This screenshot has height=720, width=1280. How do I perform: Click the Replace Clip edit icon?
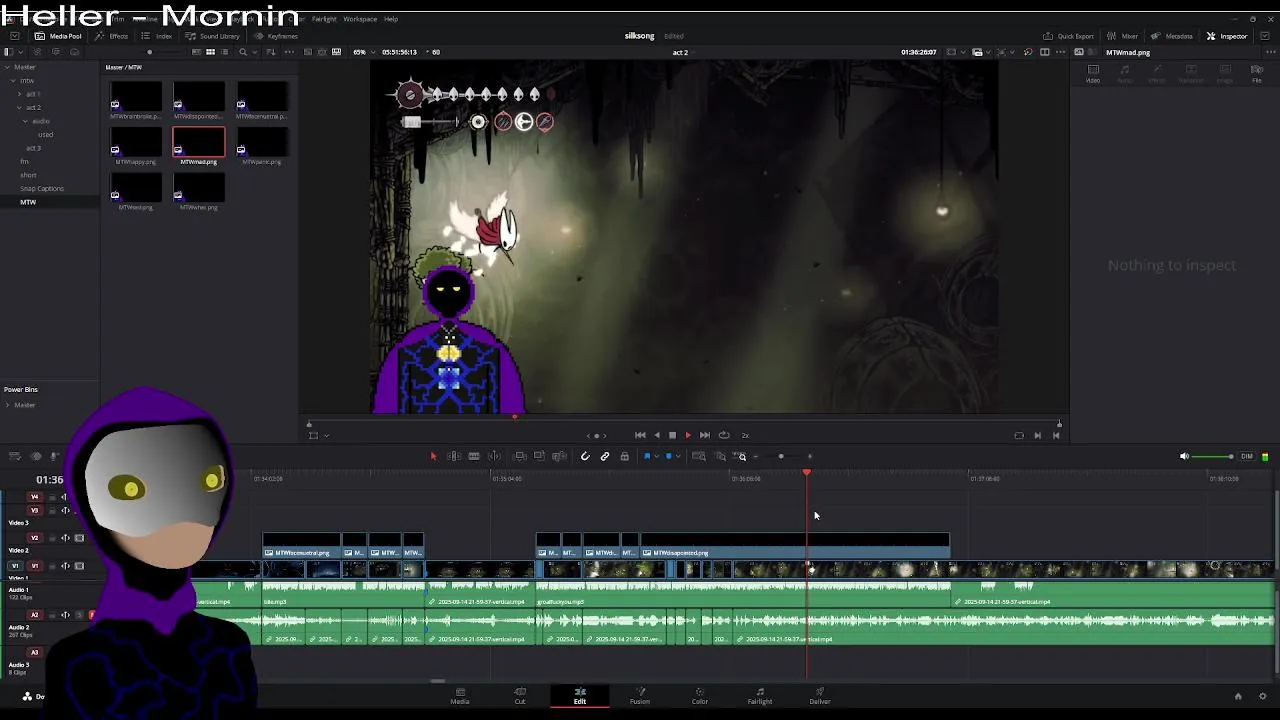559,456
